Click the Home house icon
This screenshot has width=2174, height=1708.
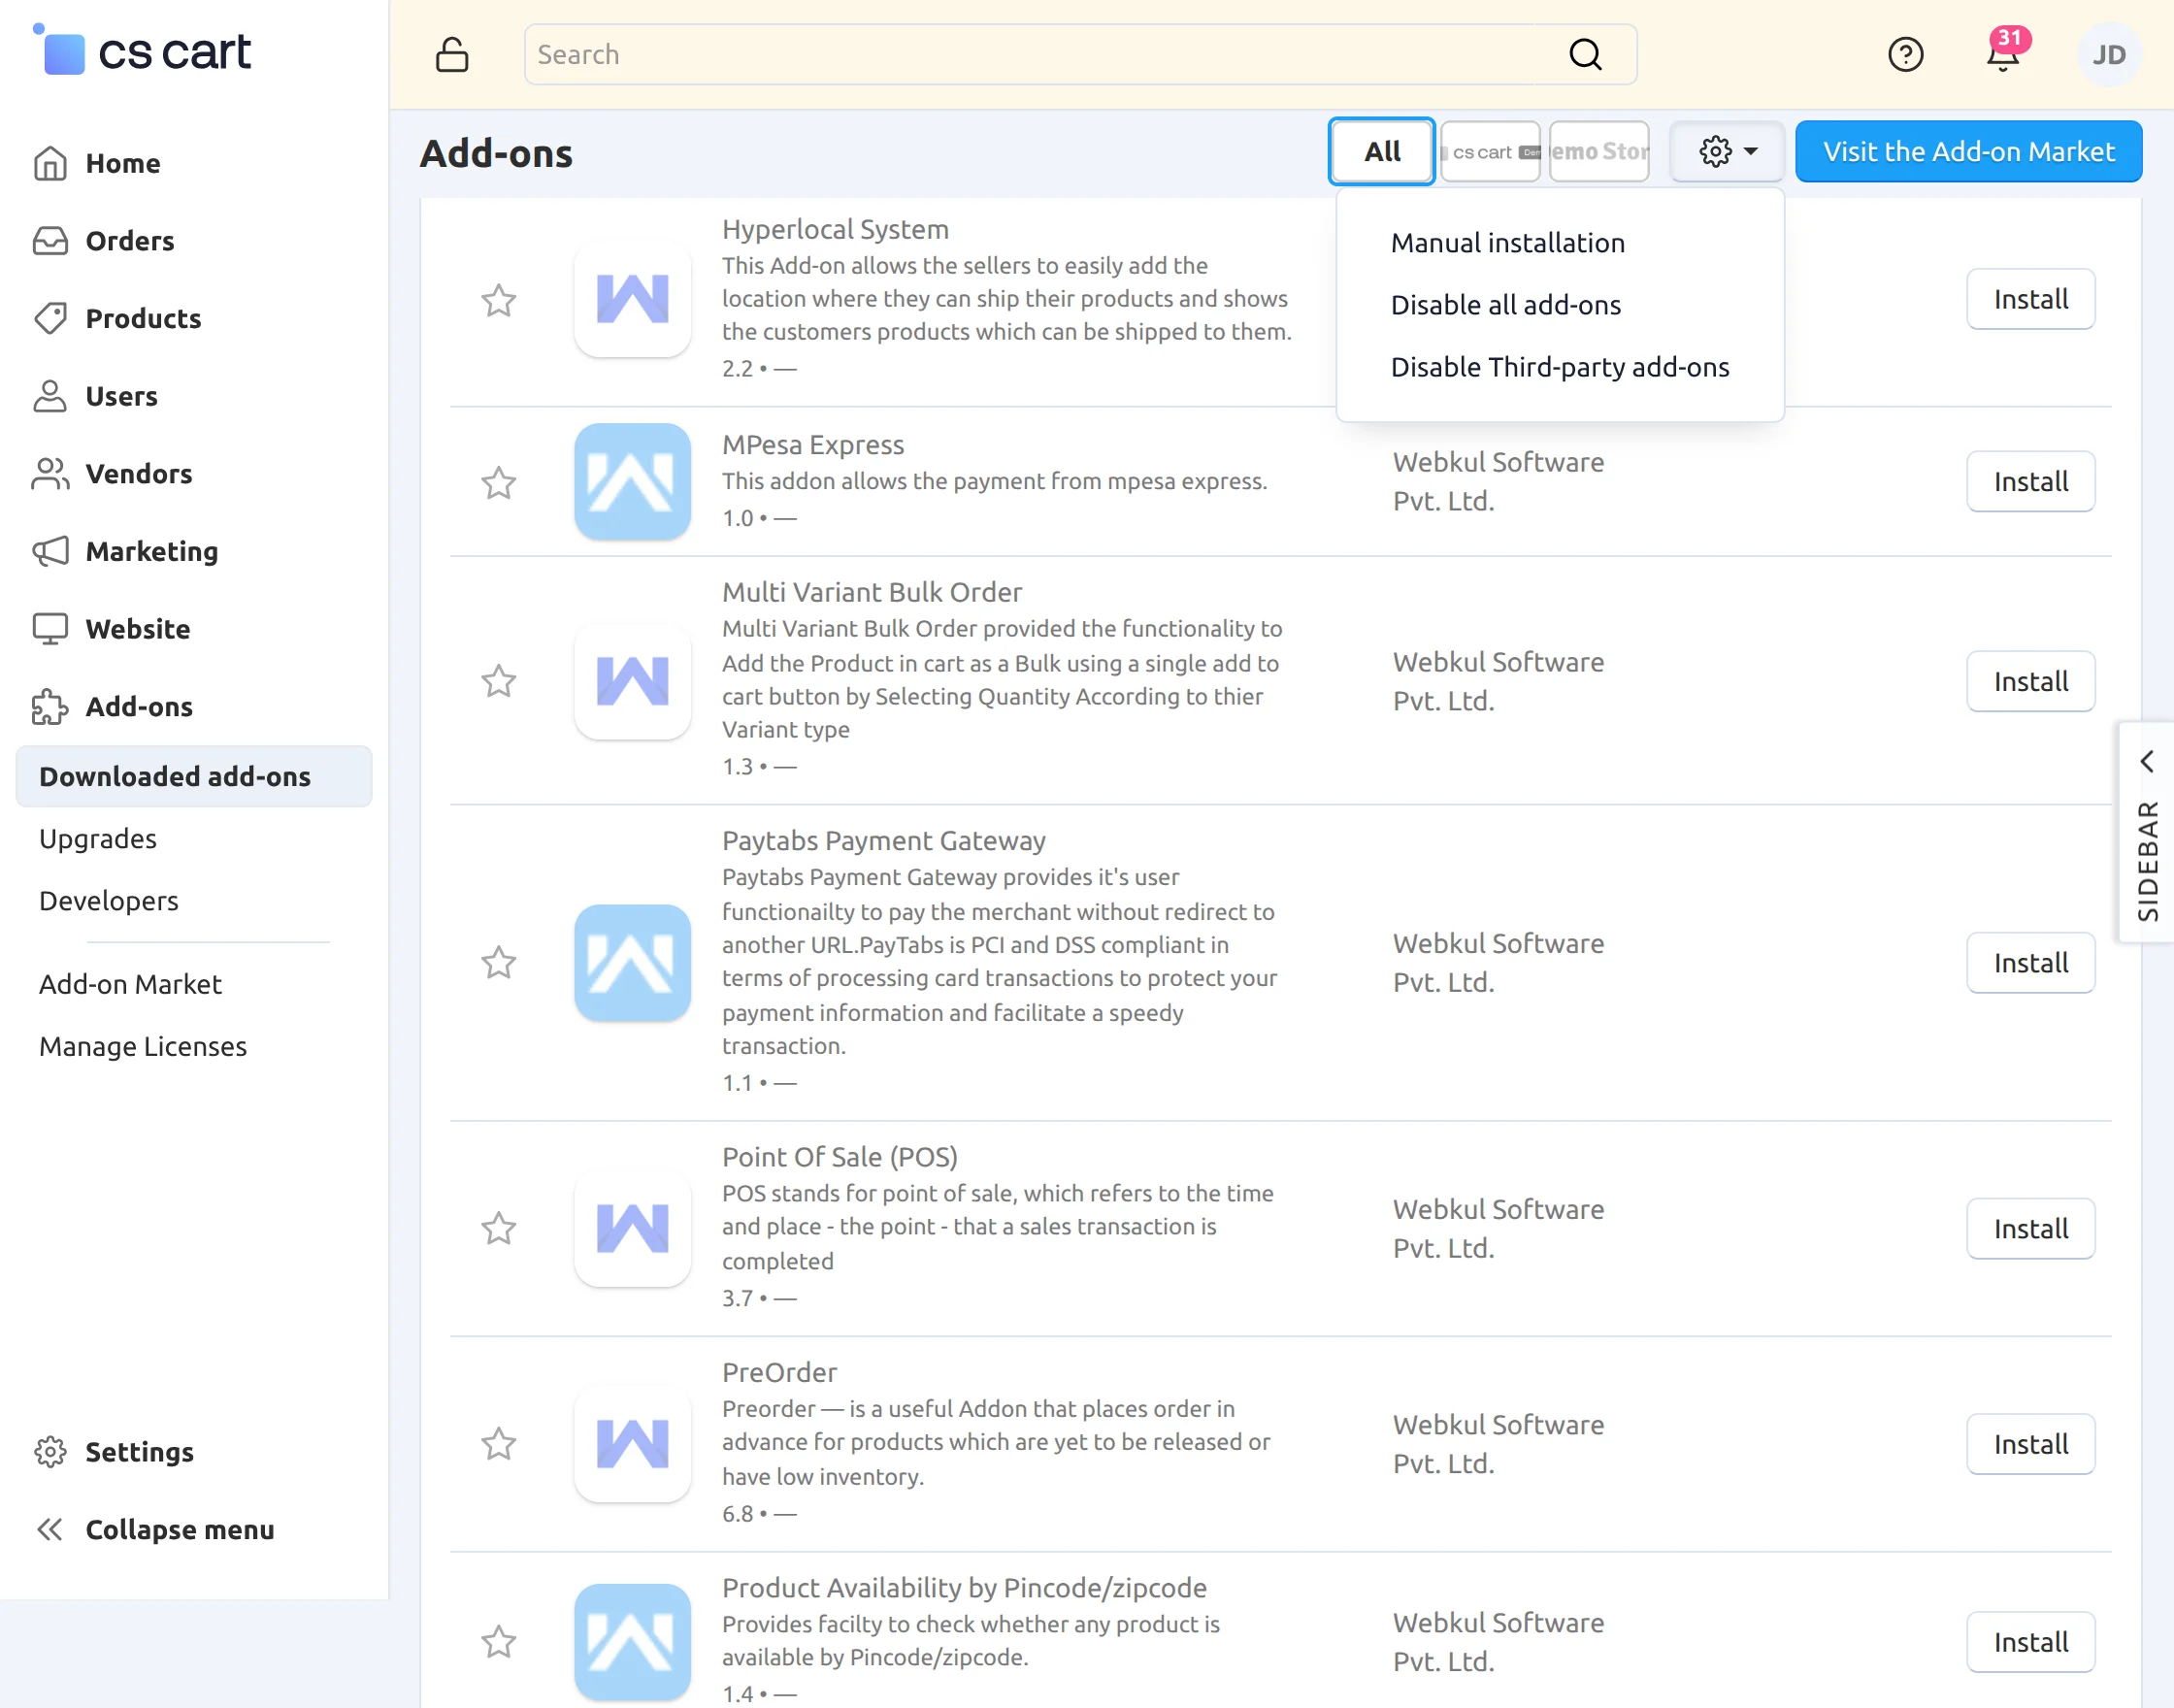50,163
